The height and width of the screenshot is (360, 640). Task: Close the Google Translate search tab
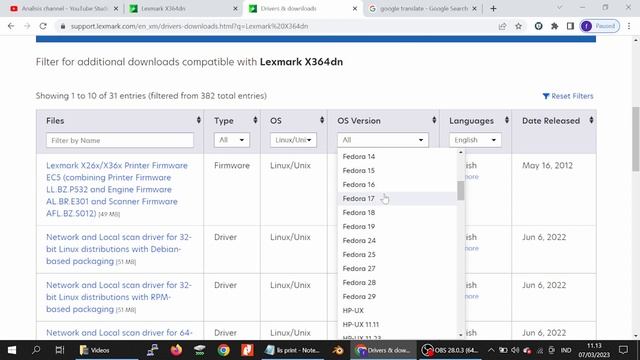(x=474, y=8)
